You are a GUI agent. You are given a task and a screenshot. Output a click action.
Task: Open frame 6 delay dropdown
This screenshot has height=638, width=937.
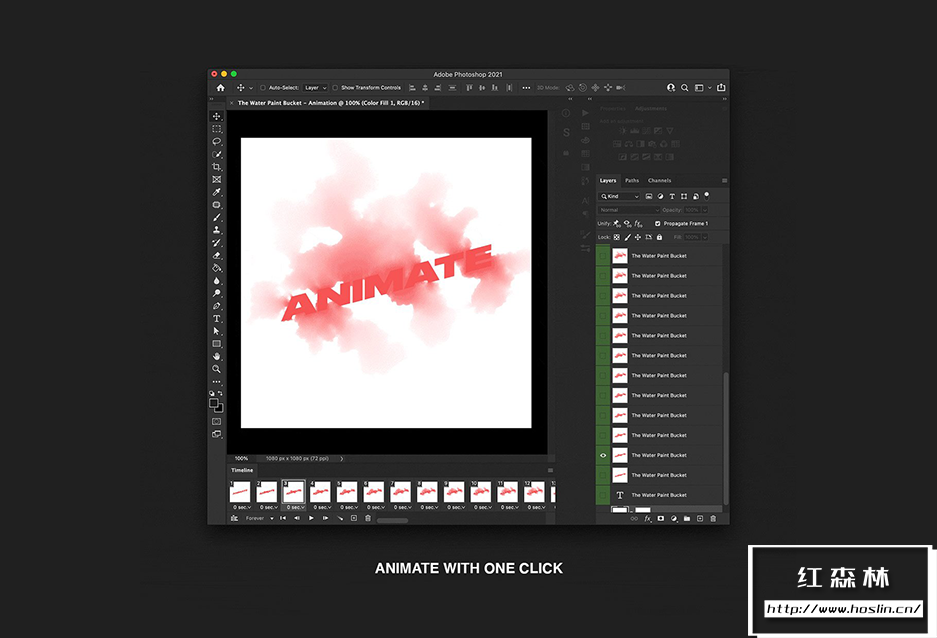pos(376,507)
